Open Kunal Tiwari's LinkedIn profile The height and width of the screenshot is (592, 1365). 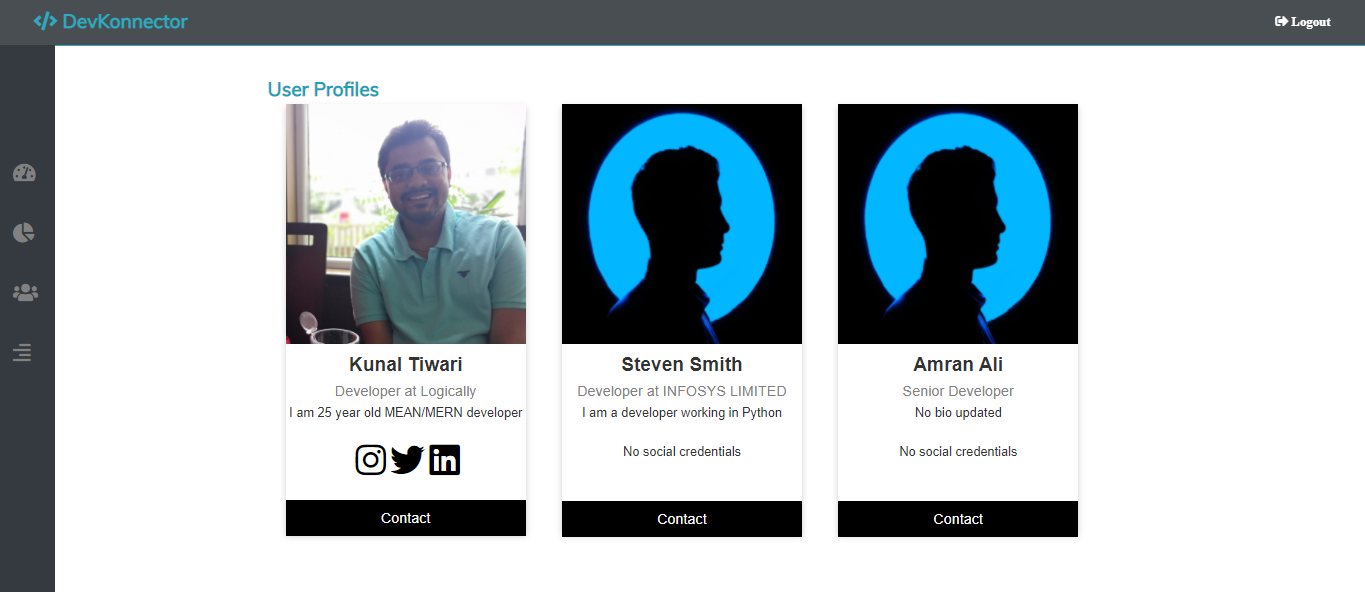[444, 459]
